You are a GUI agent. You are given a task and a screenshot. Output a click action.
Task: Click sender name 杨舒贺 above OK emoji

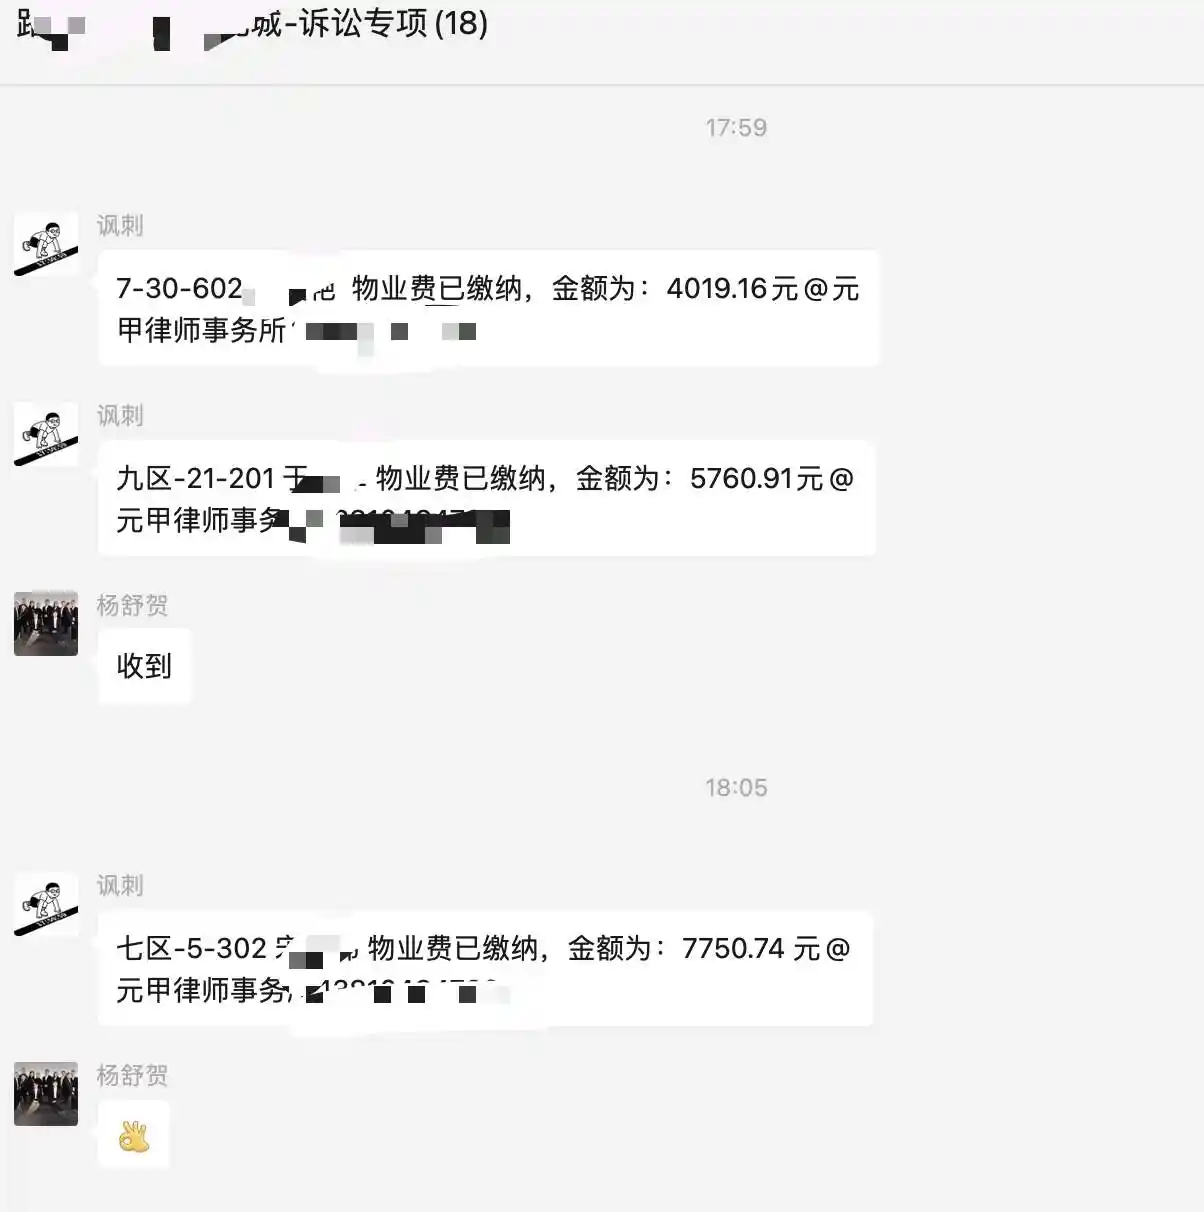132,1075
